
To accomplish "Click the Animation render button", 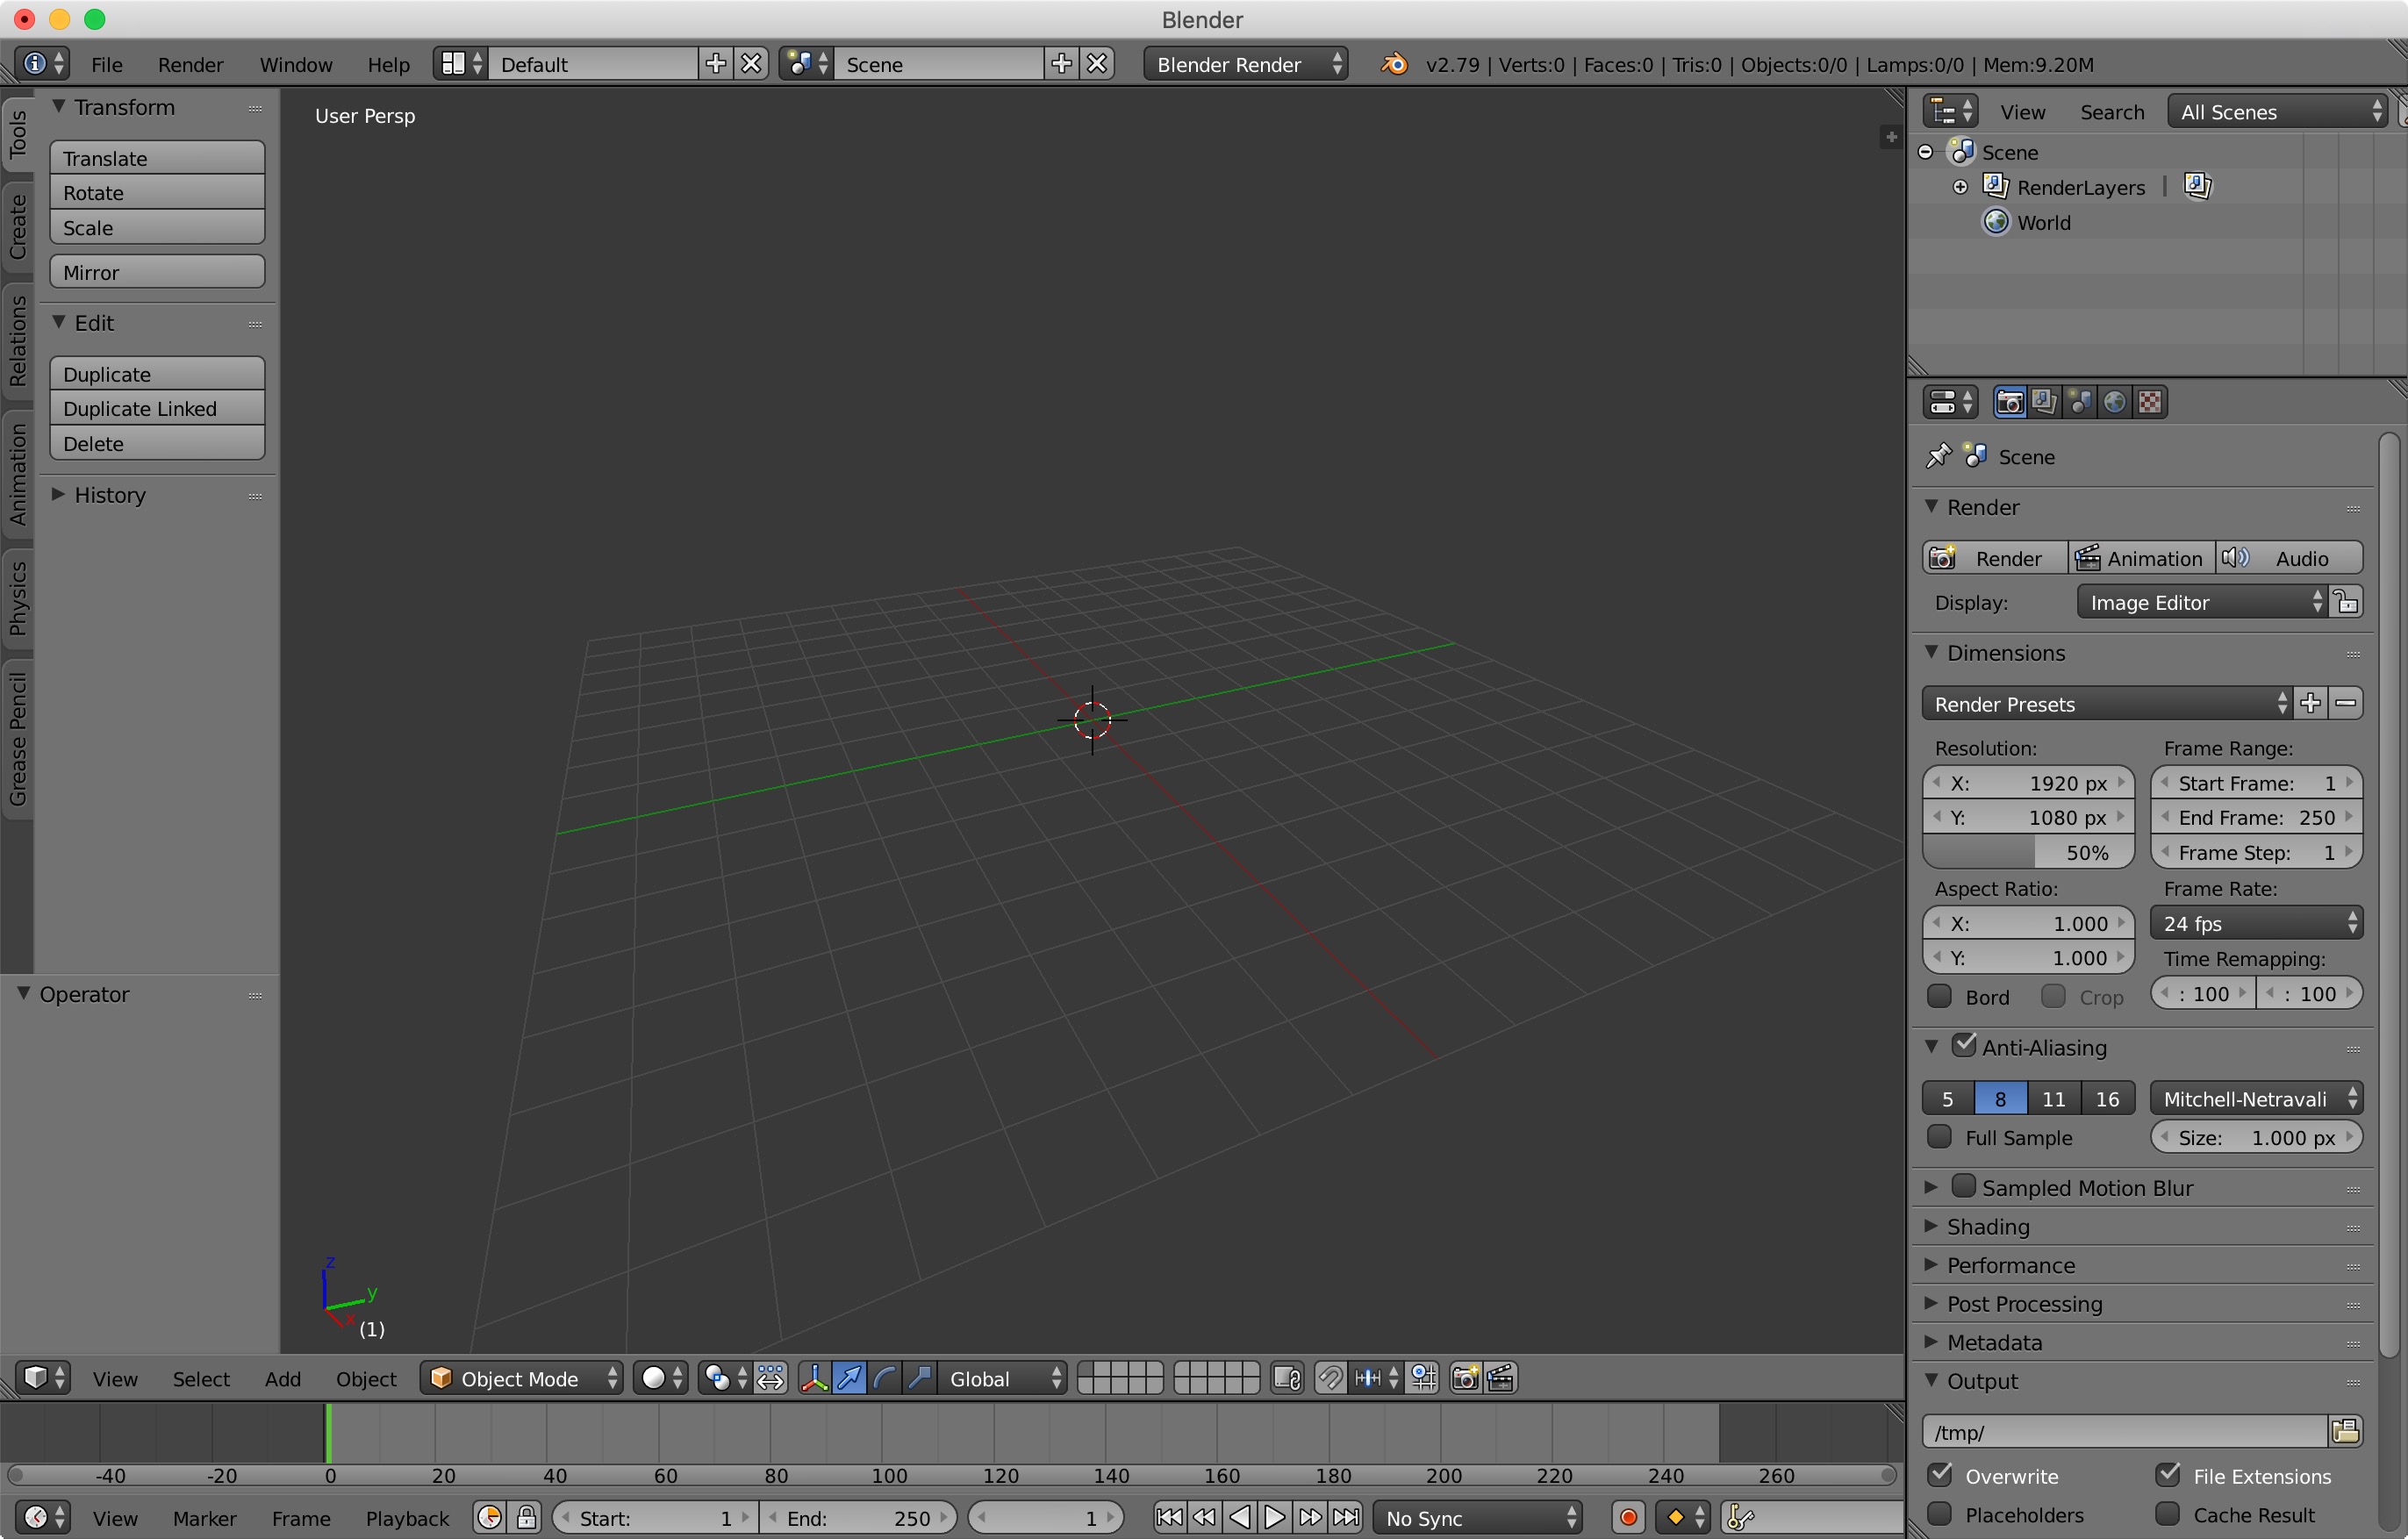I will [x=2140, y=558].
